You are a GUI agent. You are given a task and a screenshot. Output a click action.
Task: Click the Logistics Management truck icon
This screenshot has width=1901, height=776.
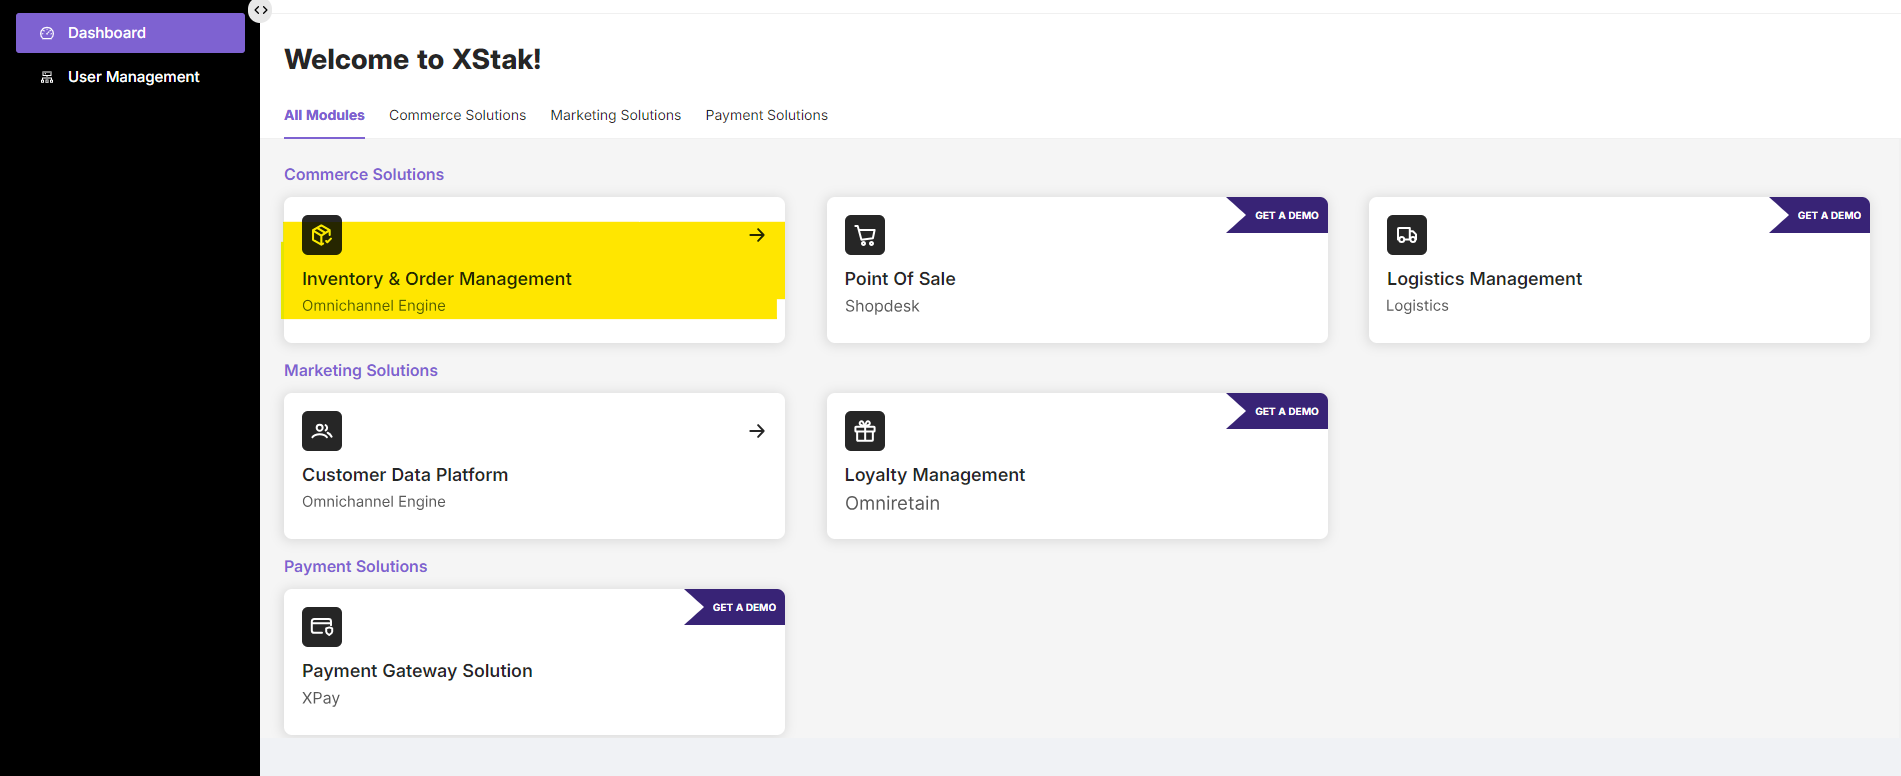click(x=1406, y=235)
